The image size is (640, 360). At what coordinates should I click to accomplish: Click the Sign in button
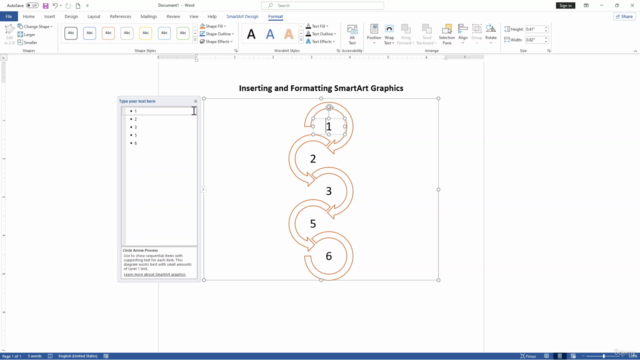coord(565,6)
